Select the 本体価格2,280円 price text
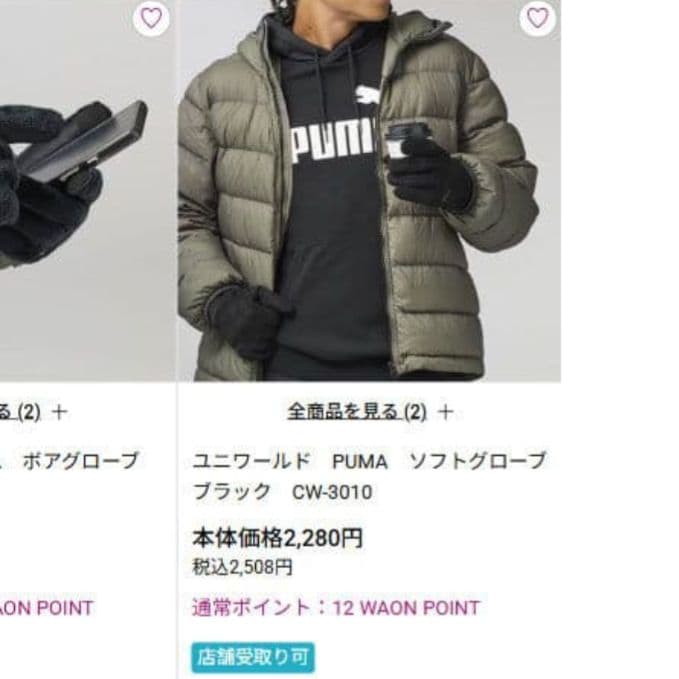Image resolution: width=679 pixels, height=679 pixels. (278, 538)
